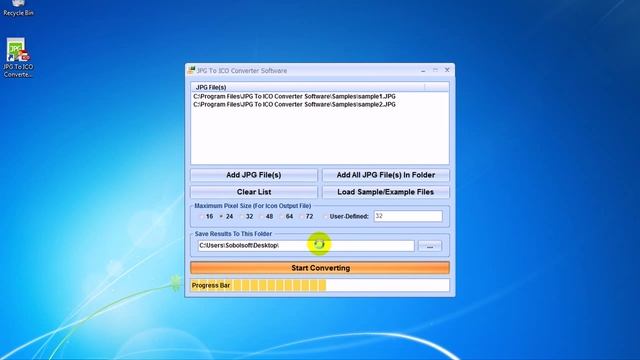This screenshot has width=640, height=360.
Task: Click the Save Results folder path field
Action: 306,246
